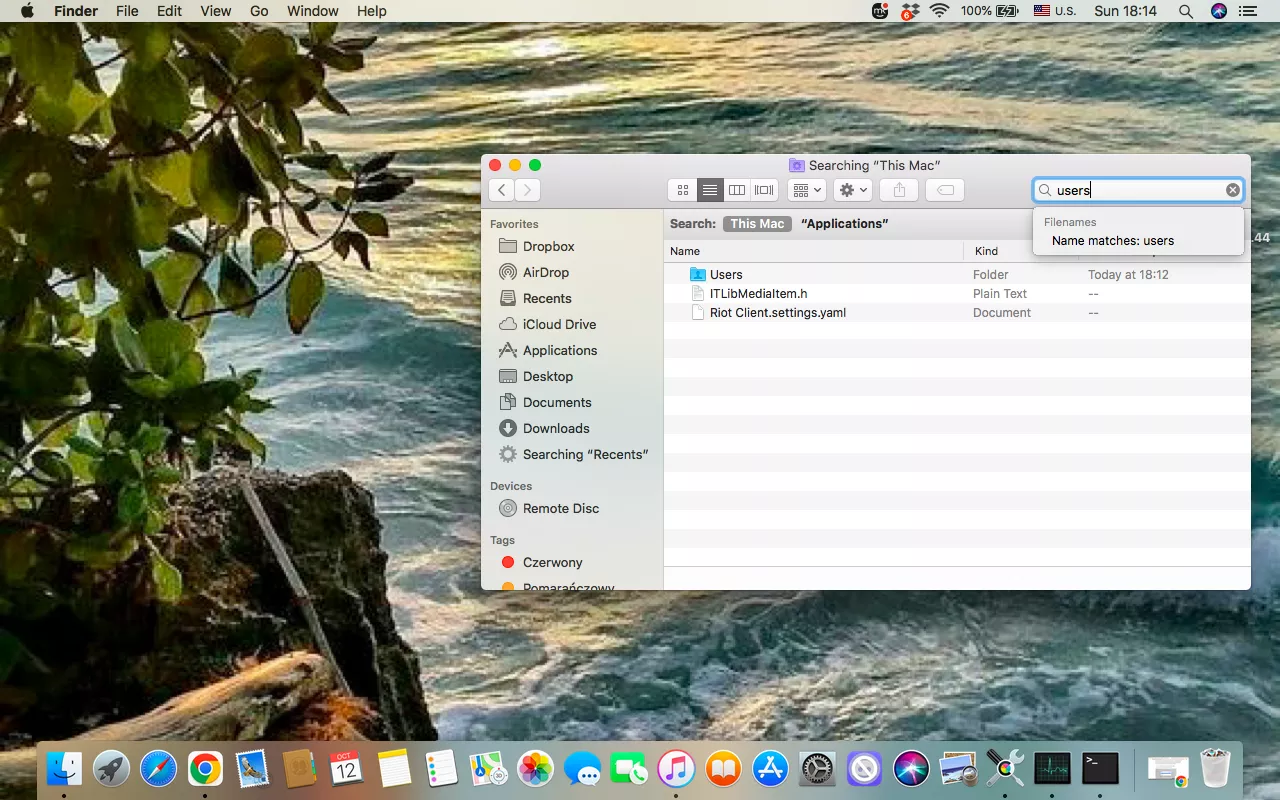This screenshot has width=1280, height=800.
Task: Select 'Name matches: users' suggestion
Action: [x=1112, y=241]
